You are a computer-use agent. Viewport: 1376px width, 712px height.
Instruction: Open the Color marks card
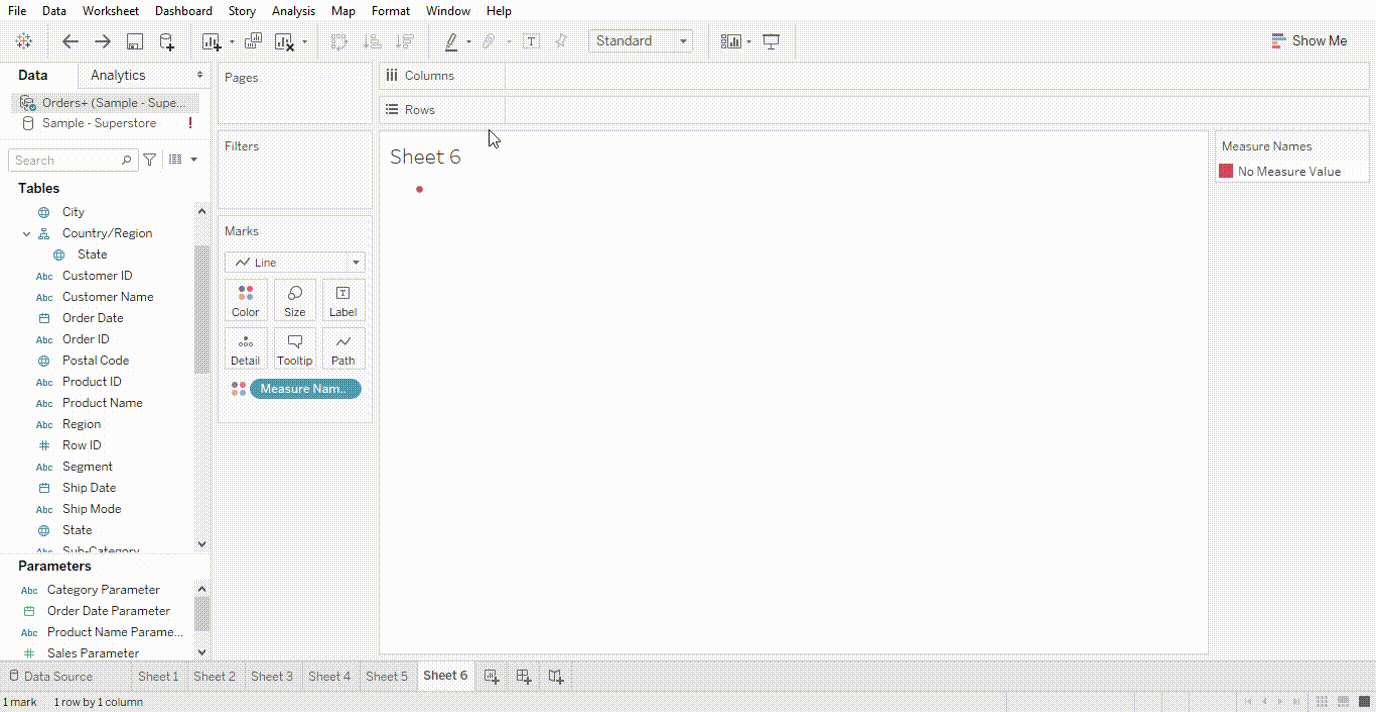tap(246, 300)
